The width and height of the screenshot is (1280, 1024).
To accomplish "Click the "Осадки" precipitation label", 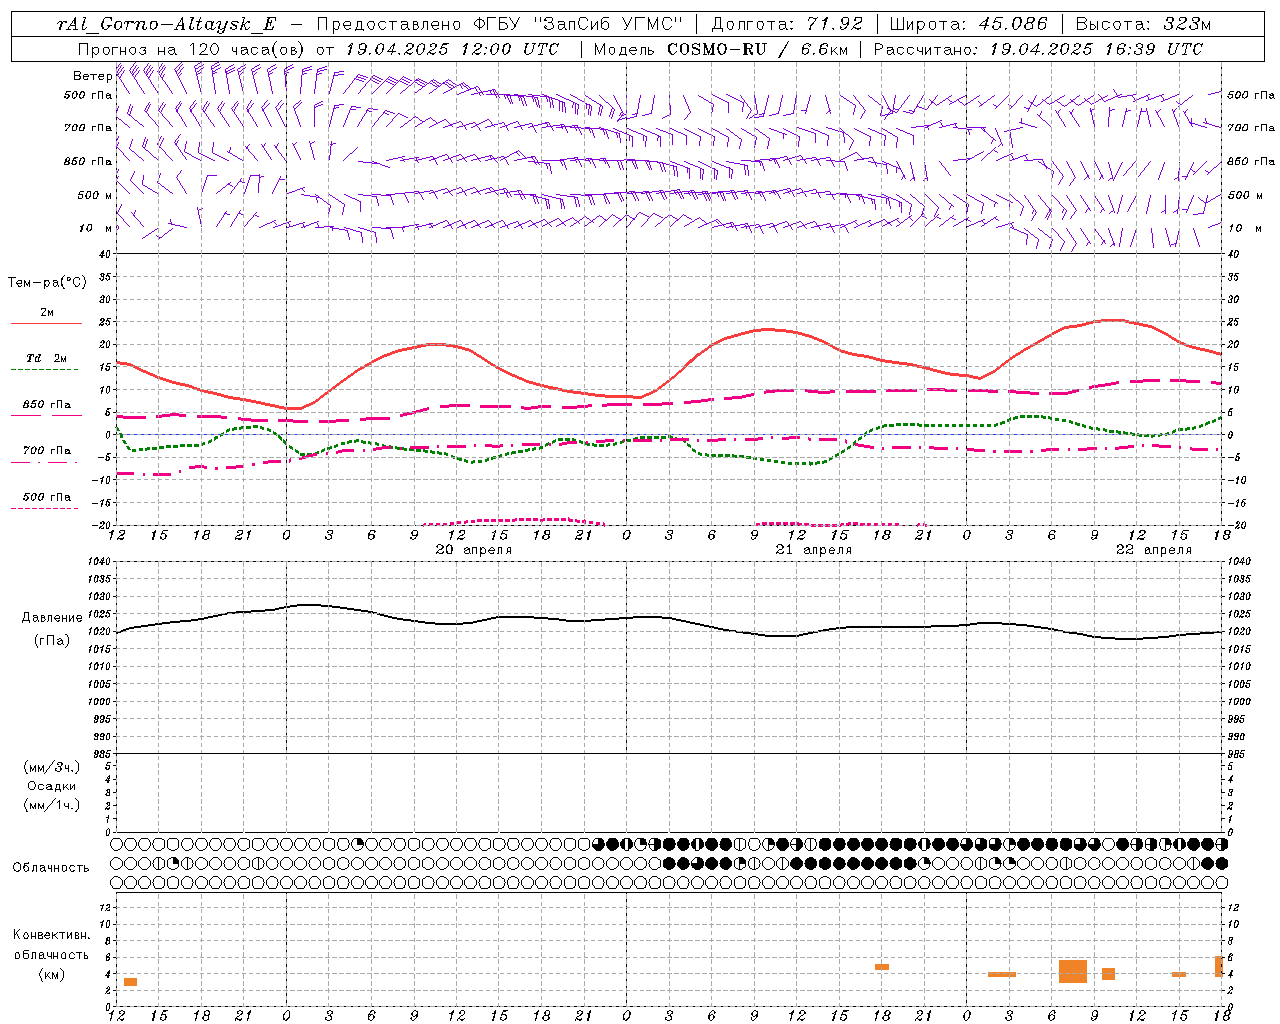I will coord(52,786).
